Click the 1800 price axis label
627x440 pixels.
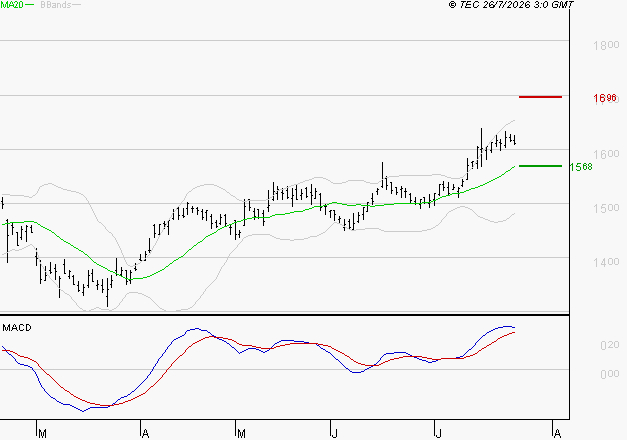[x=606, y=45]
